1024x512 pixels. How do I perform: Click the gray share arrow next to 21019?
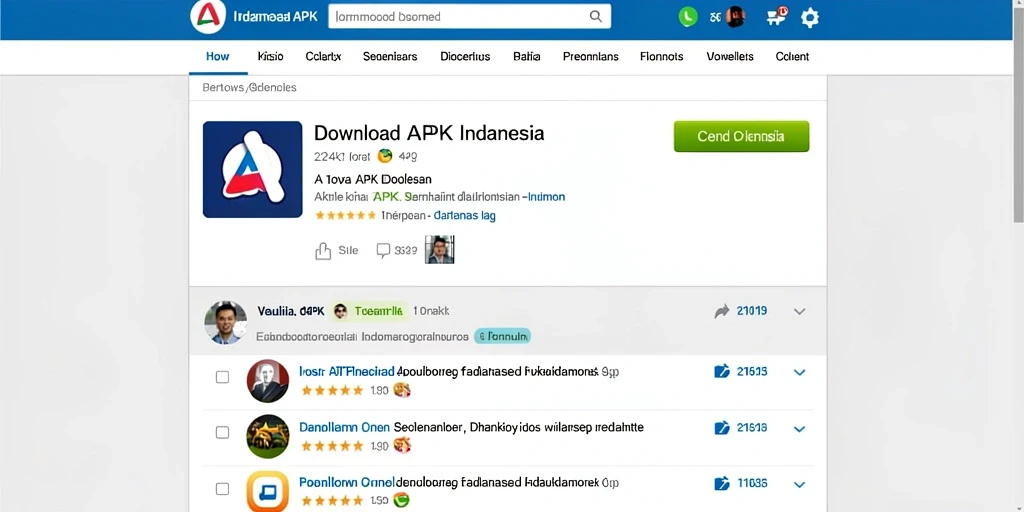[x=722, y=312]
